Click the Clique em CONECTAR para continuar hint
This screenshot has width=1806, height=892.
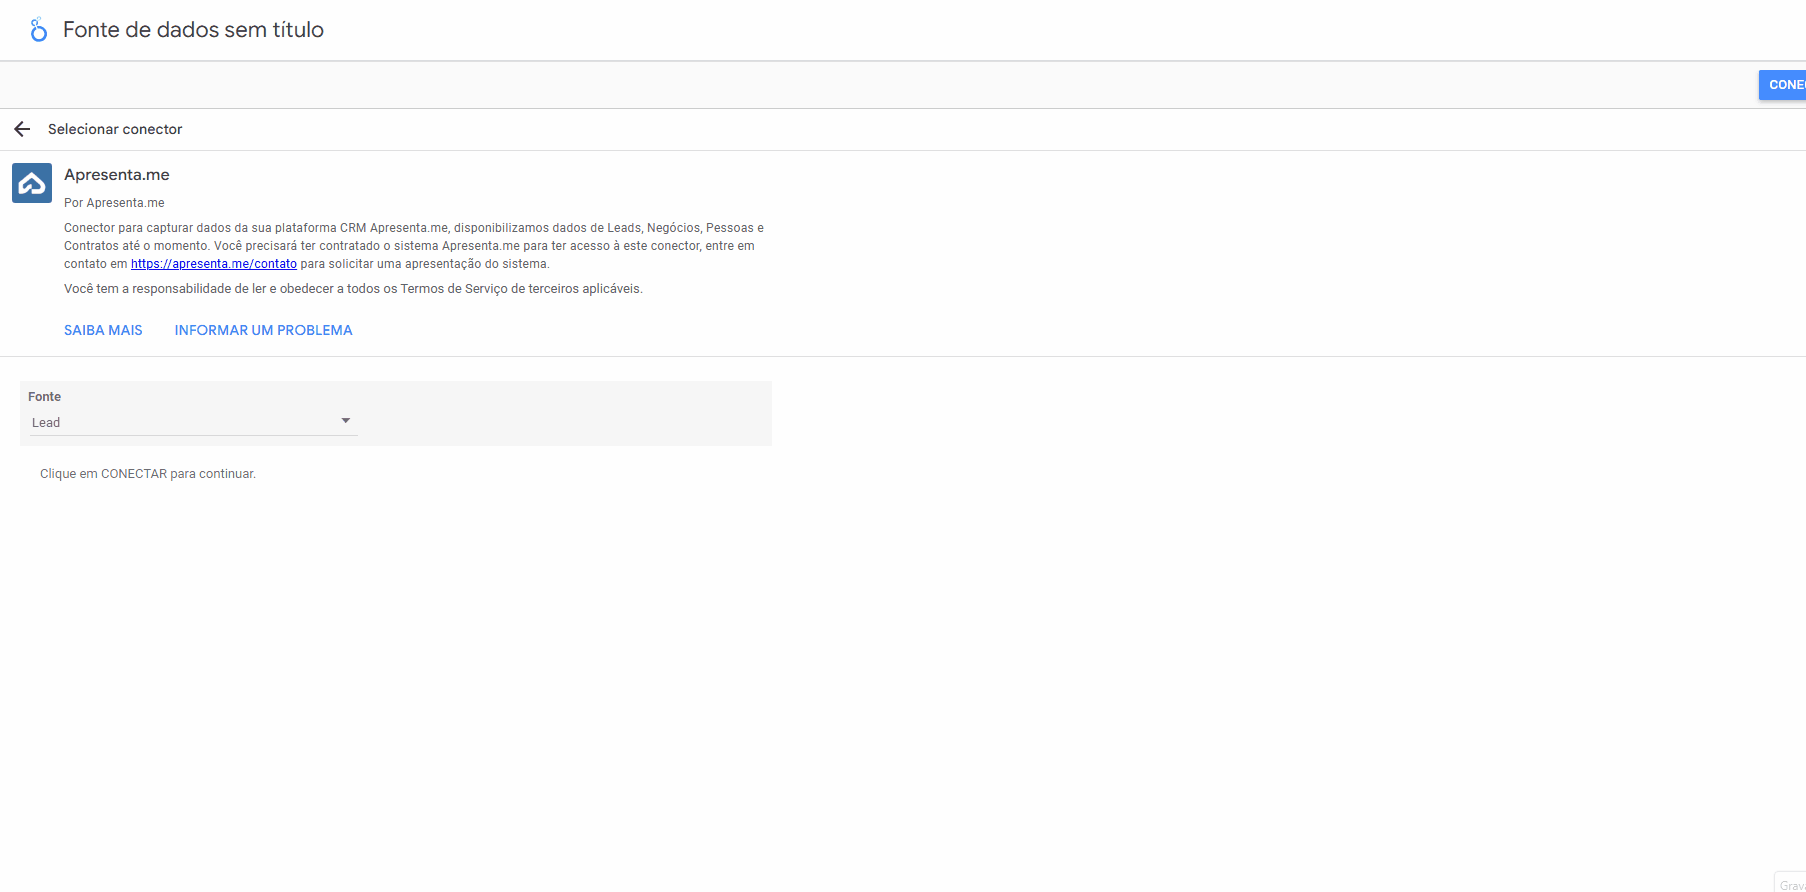point(148,474)
